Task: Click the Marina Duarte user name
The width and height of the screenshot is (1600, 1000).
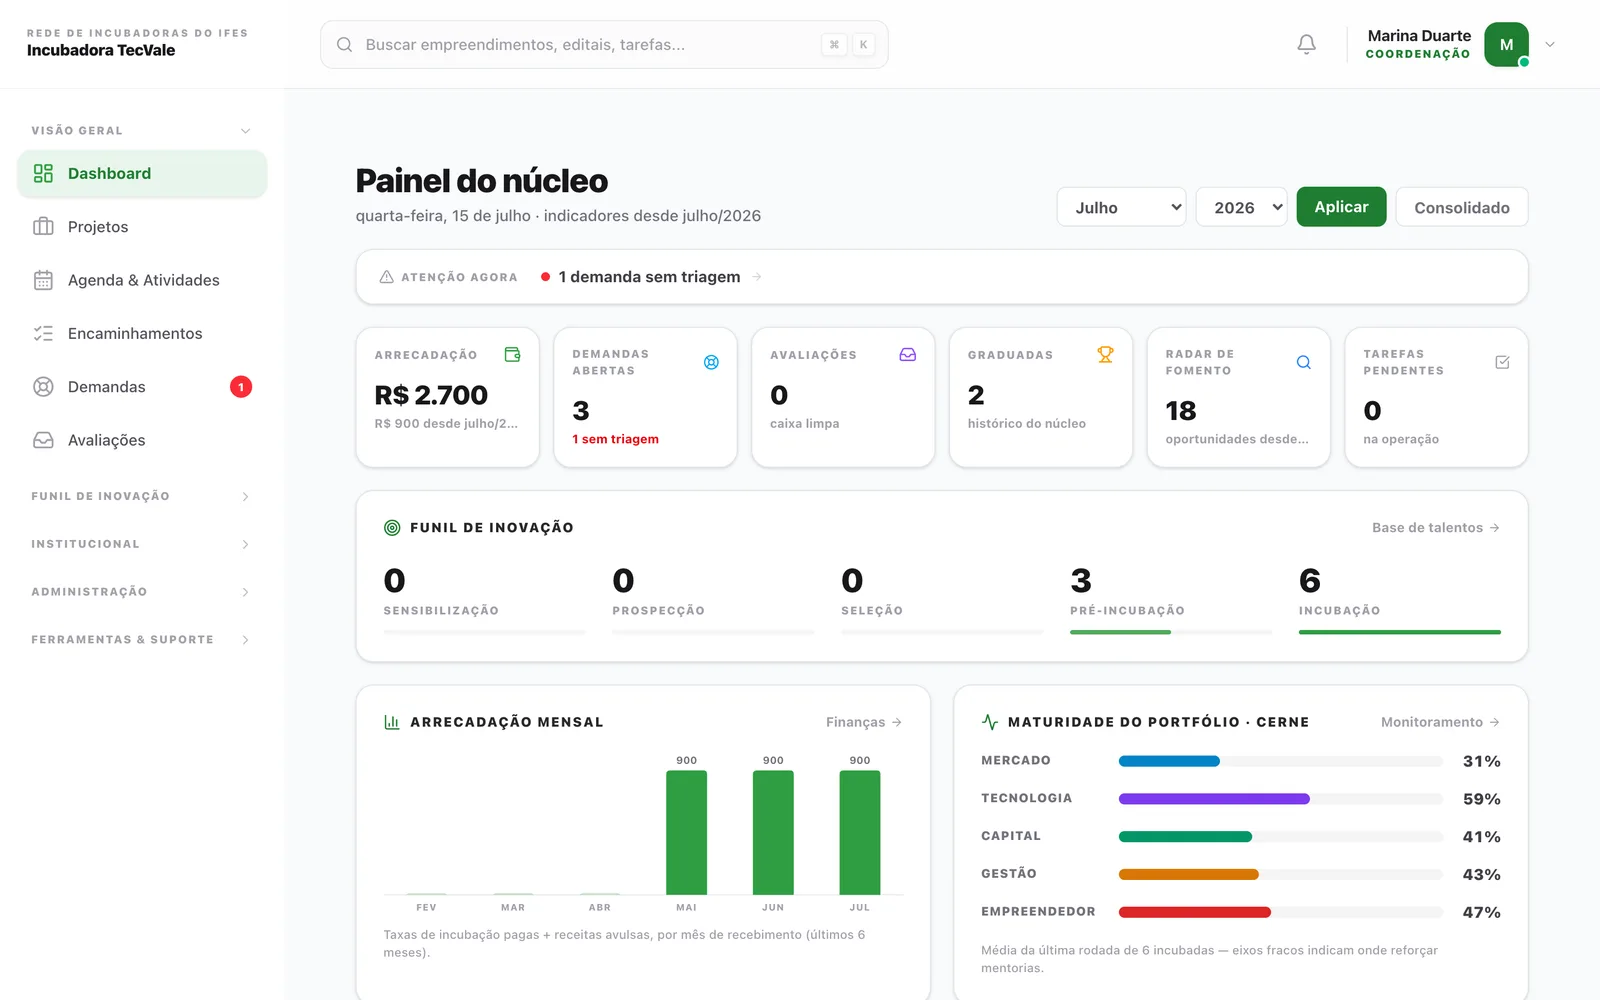Action: [1419, 36]
